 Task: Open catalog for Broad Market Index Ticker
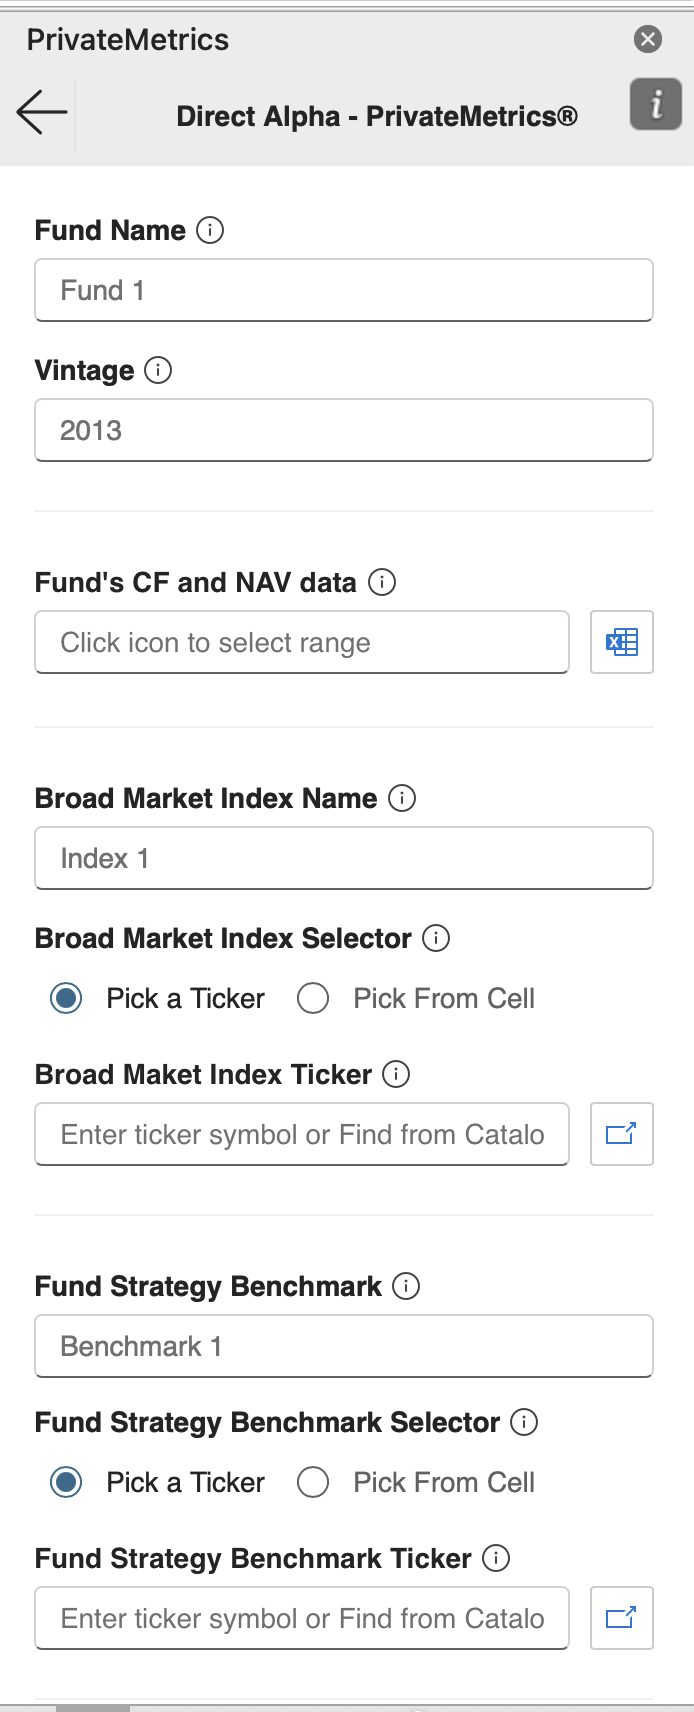[621, 1134]
